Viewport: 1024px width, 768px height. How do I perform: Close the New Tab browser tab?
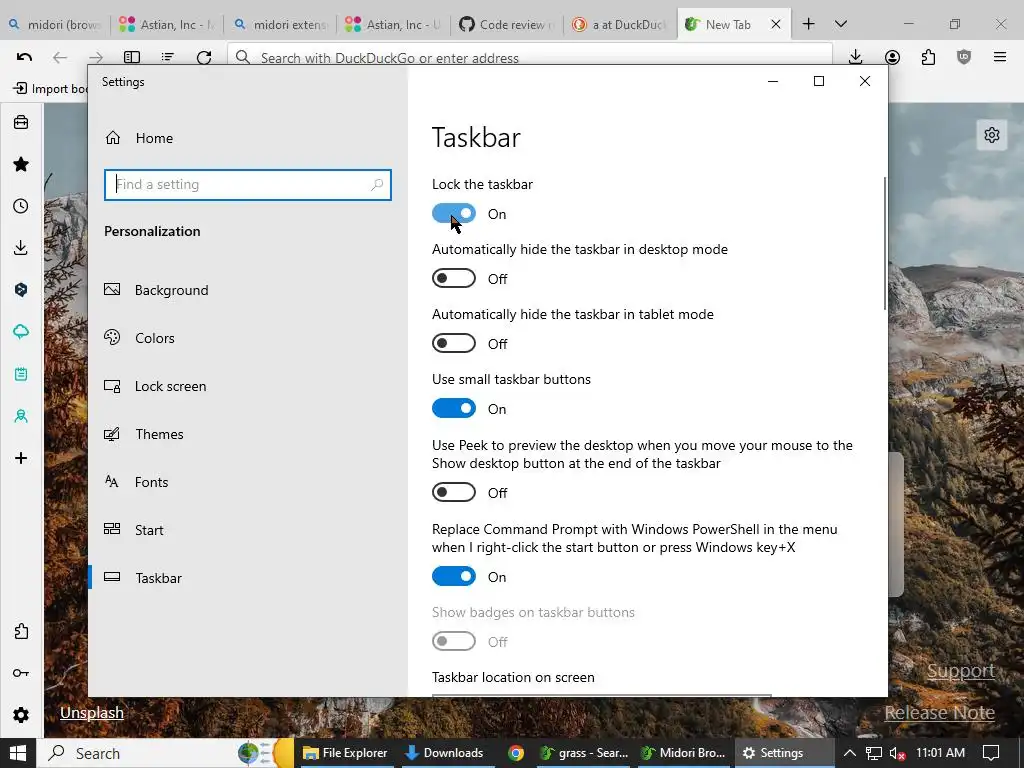776,24
